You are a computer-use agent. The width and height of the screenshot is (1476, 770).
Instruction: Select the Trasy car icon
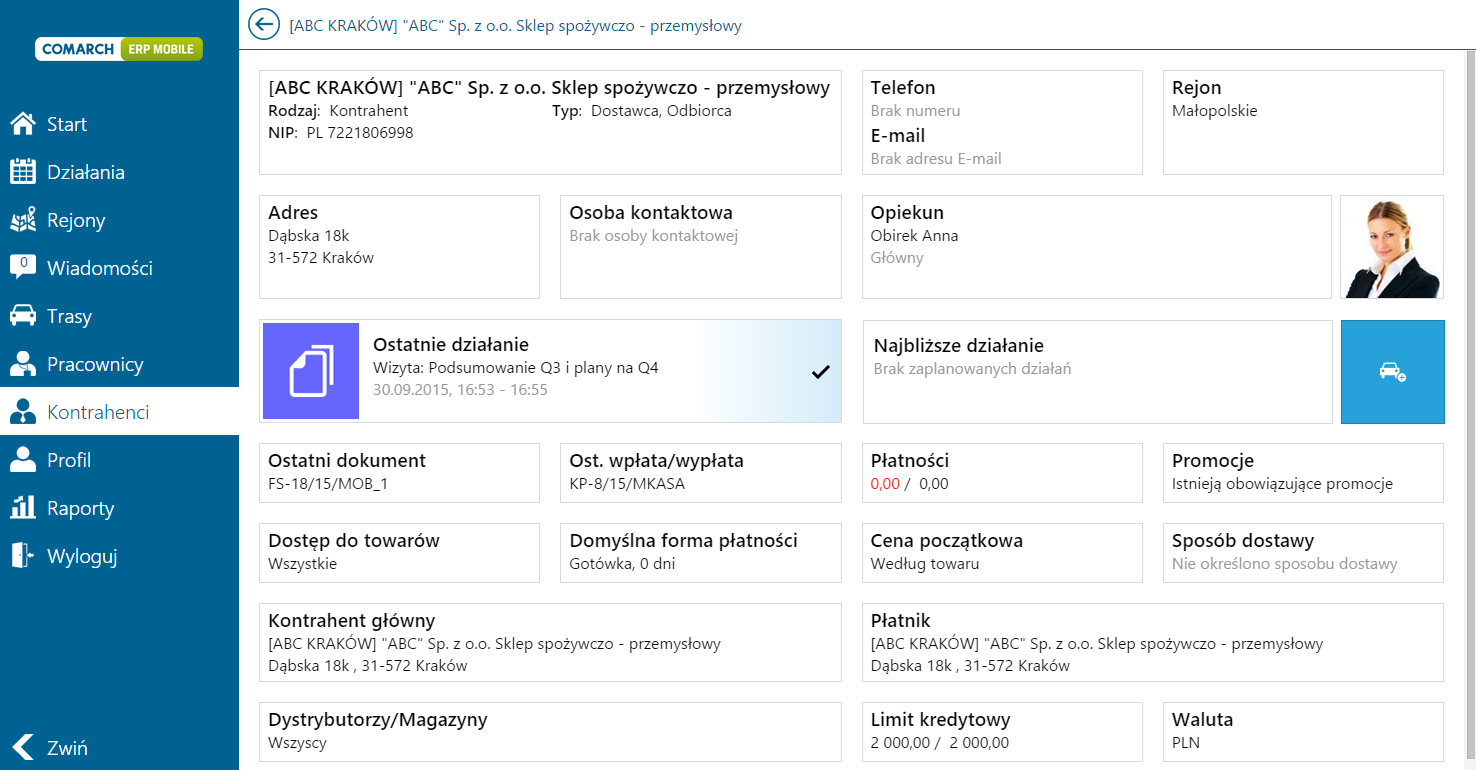22,316
